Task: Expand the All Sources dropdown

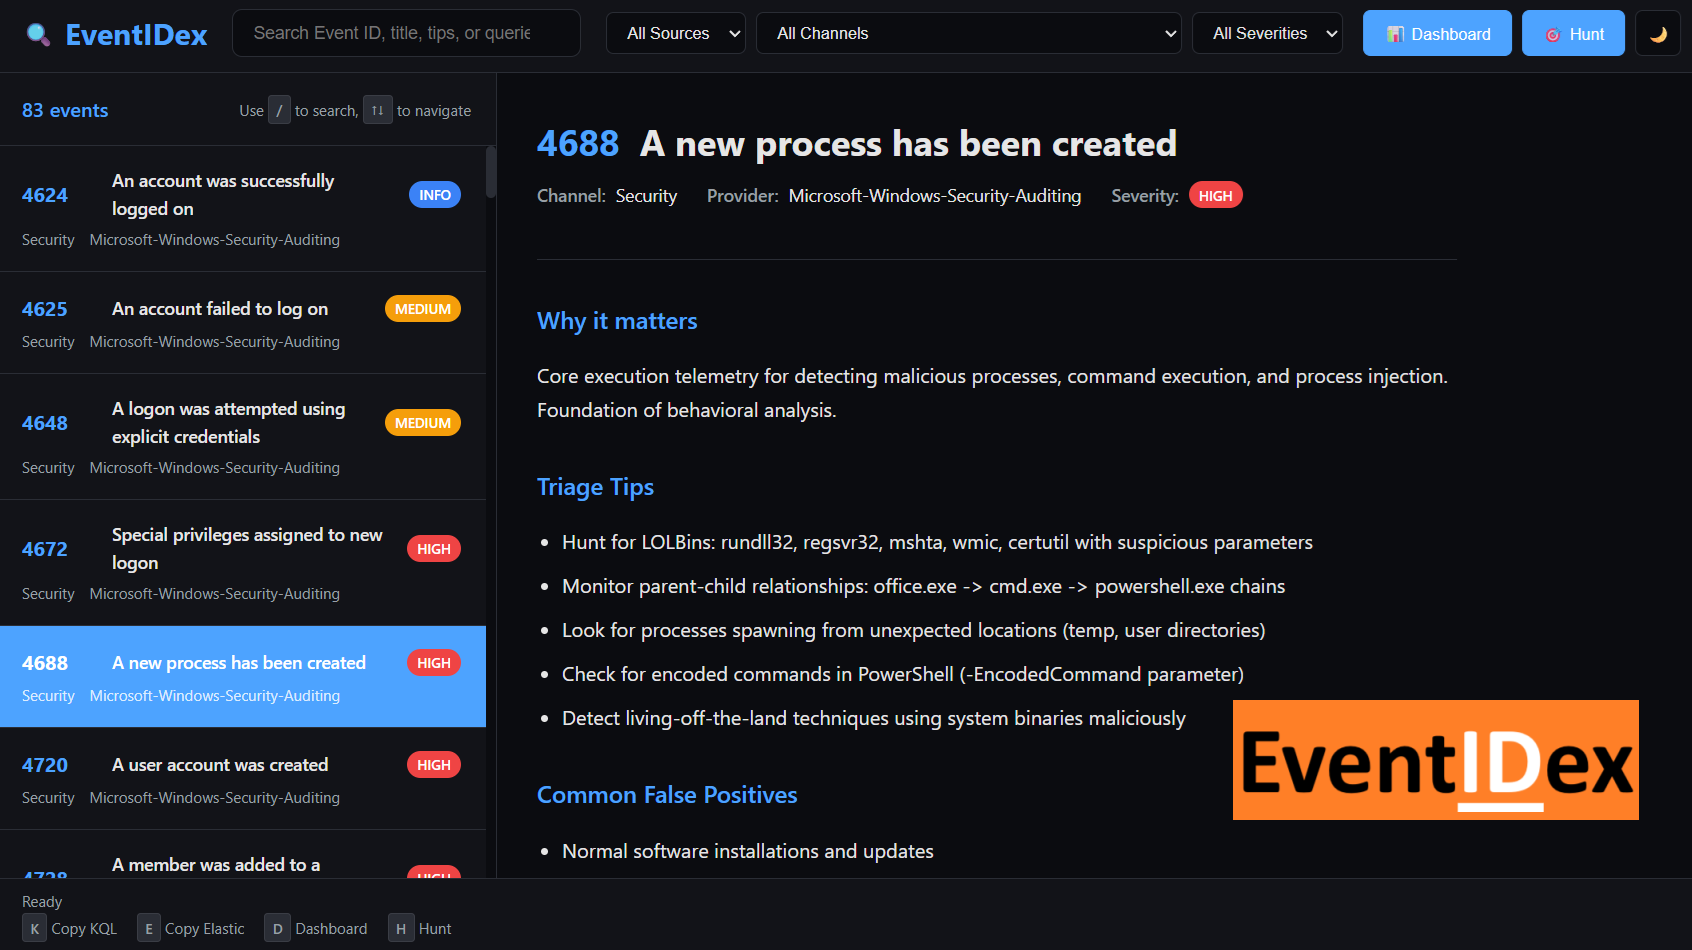Action: (x=676, y=34)
